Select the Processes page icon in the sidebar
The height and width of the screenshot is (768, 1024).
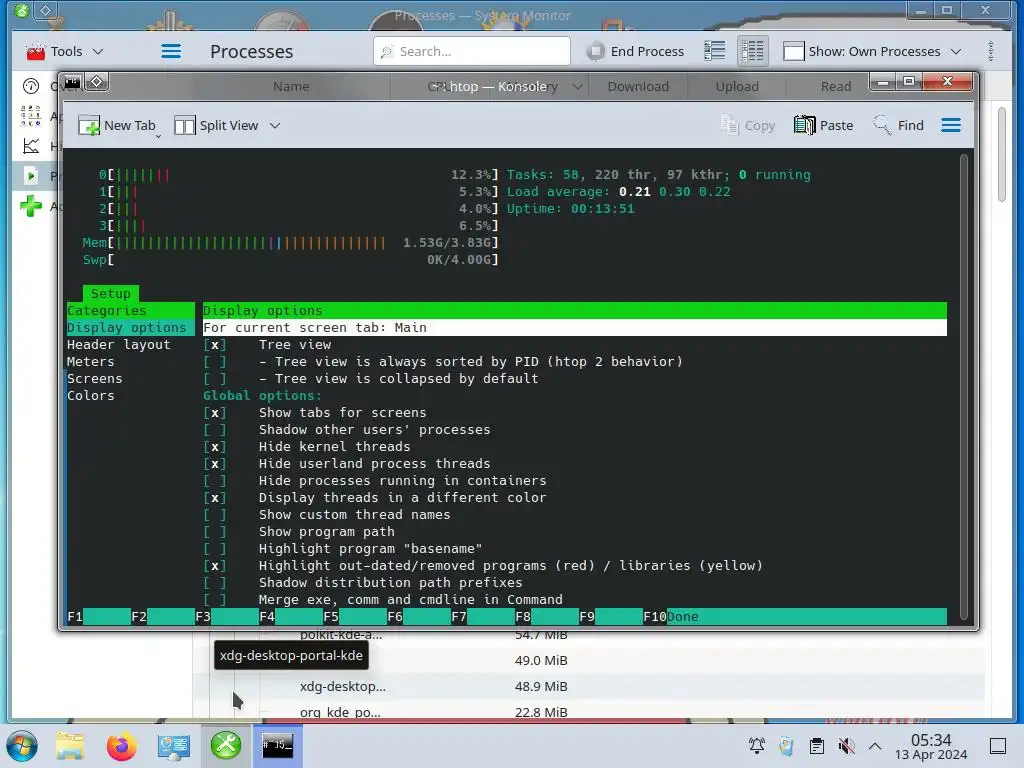pyautogui.click(x=31, y=175)
